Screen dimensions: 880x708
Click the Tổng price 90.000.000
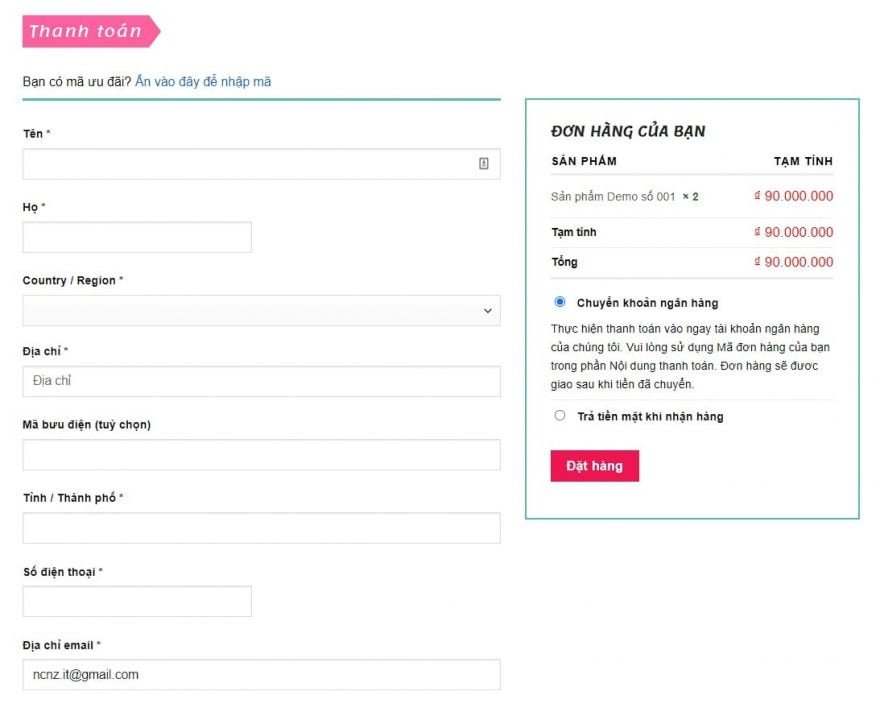click(x=794, y=262)
